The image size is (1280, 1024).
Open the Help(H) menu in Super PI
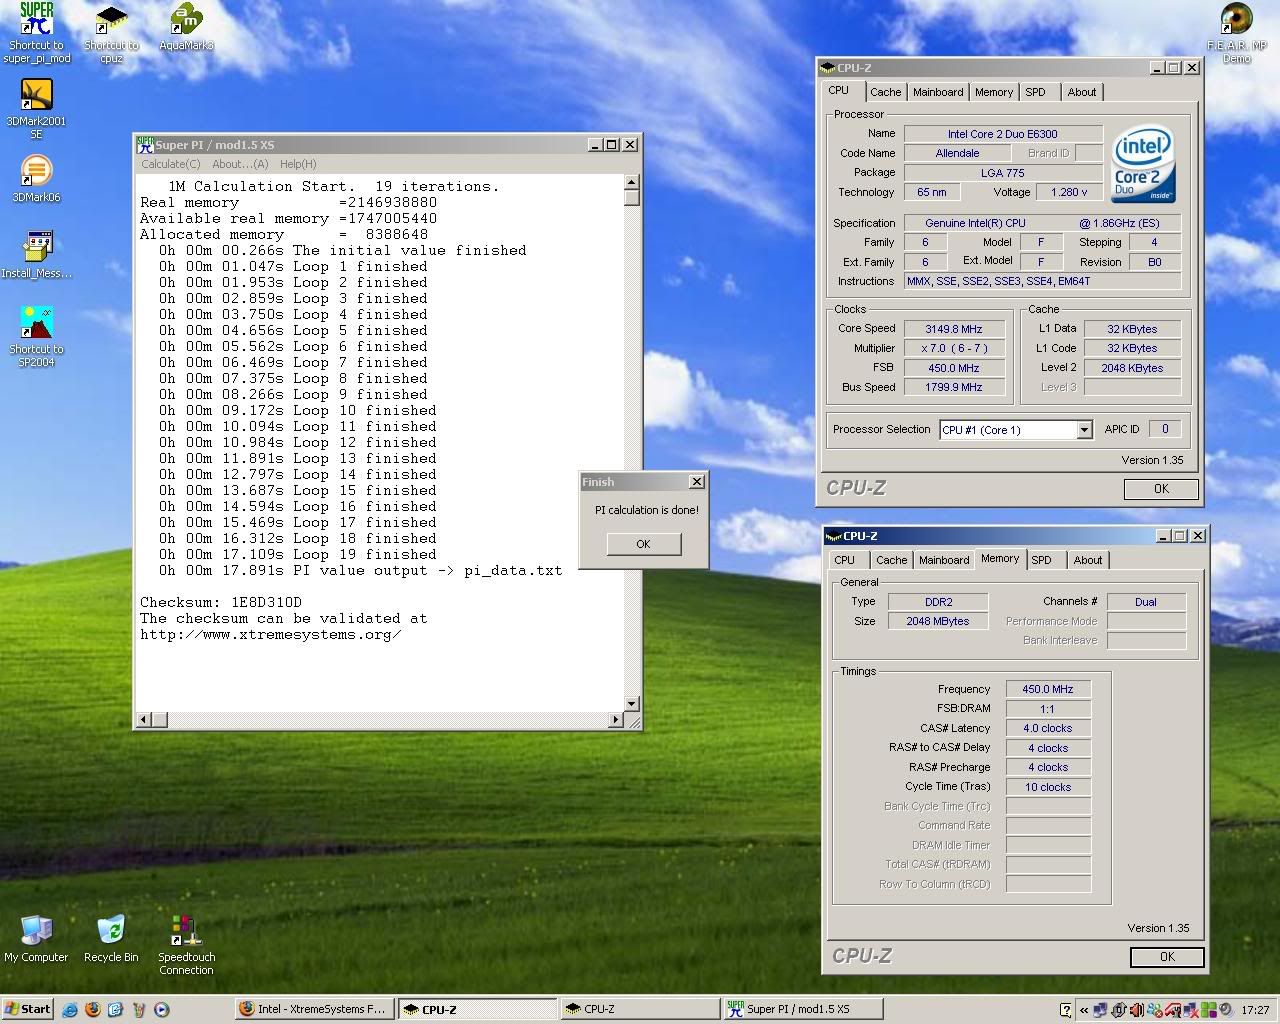[x=298, y=164]
